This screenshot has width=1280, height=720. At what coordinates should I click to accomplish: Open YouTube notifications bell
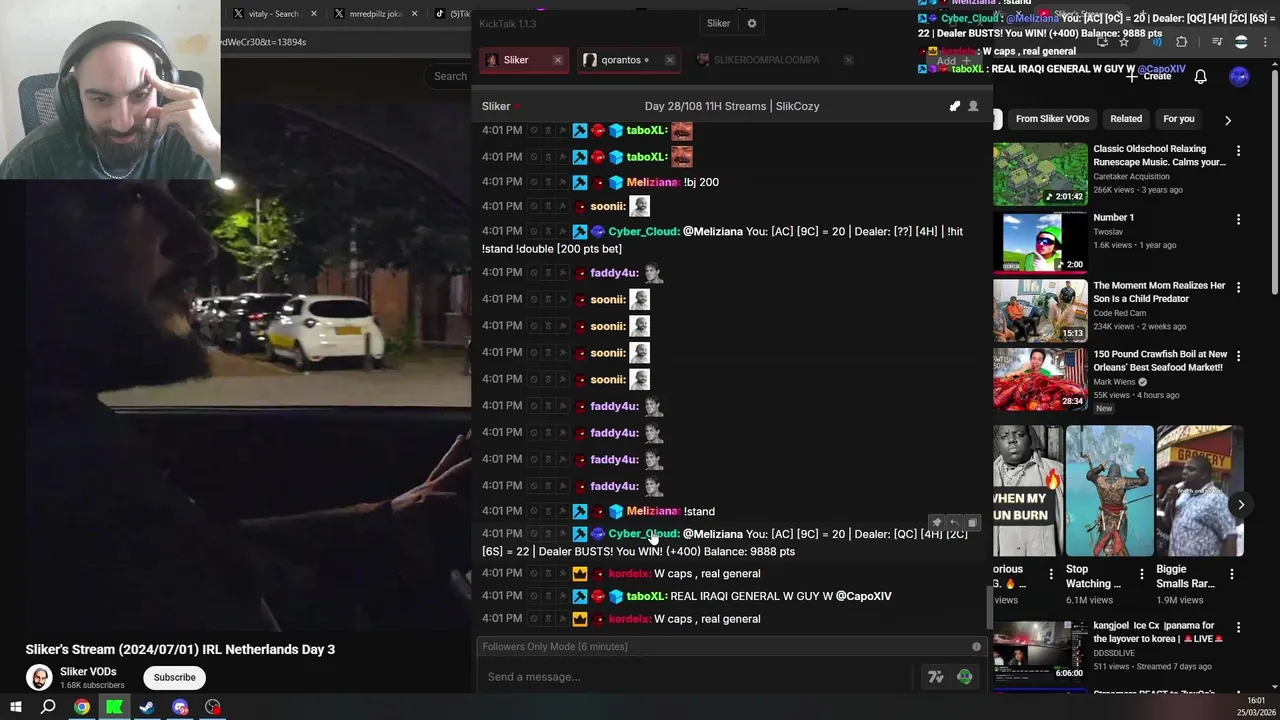pos(1201,77)
